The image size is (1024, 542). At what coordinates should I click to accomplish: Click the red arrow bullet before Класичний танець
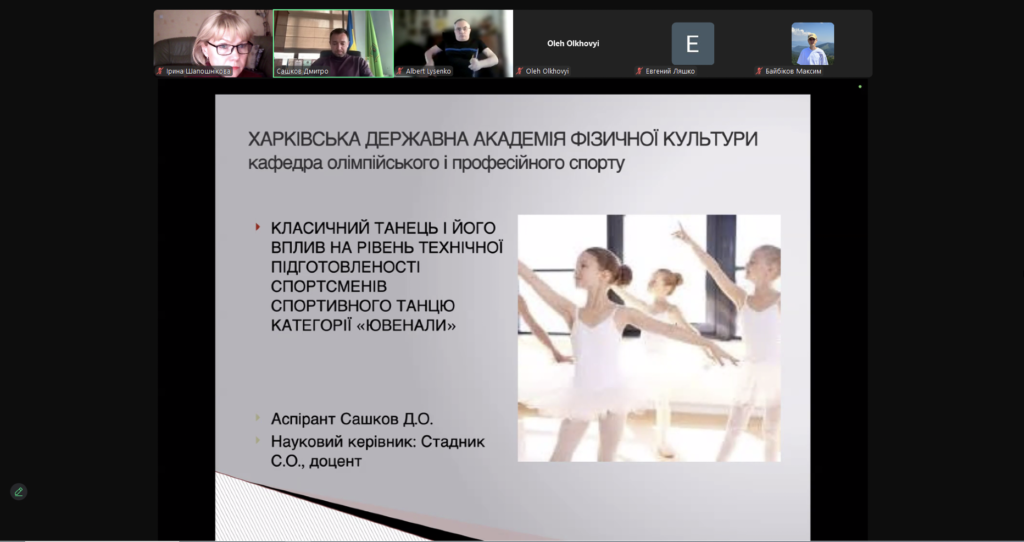pos(258,228)
